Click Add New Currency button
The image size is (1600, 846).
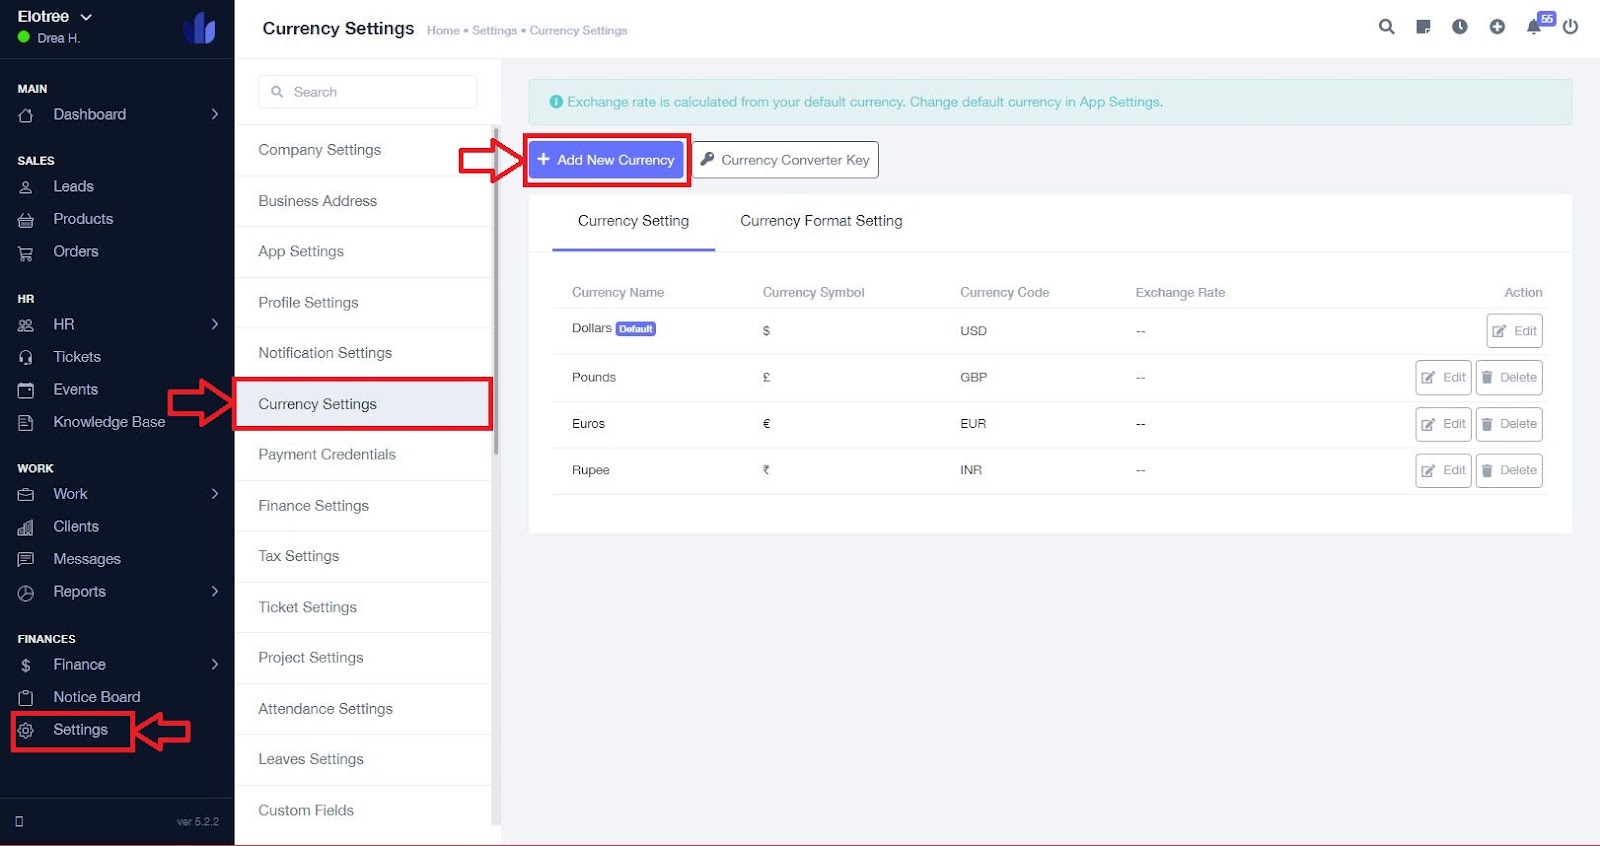(606, 160)
